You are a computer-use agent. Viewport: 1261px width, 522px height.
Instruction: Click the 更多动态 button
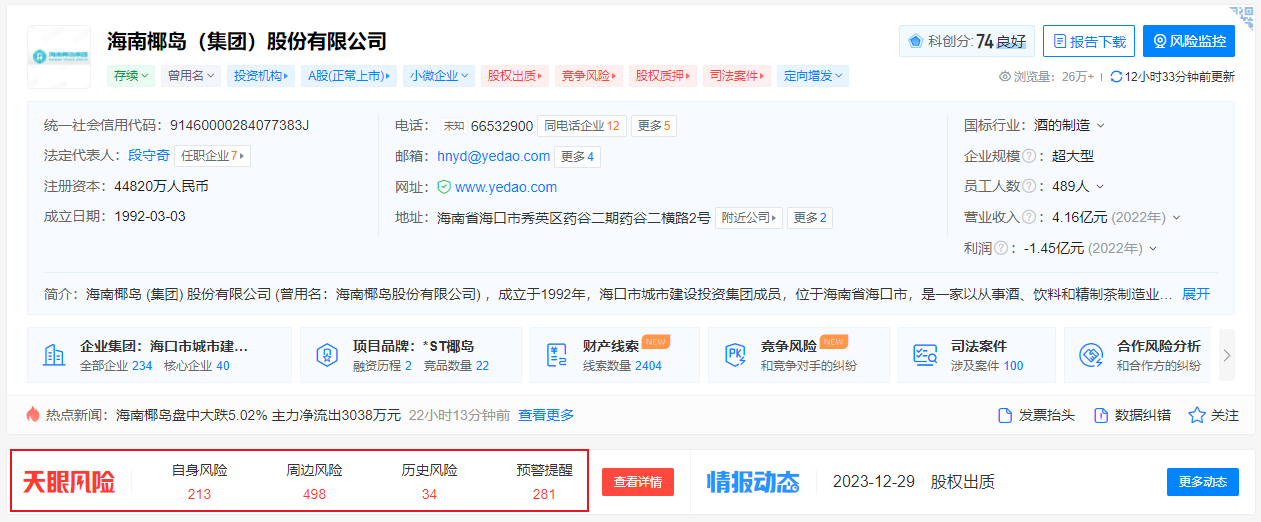[x=1203, y=482]
